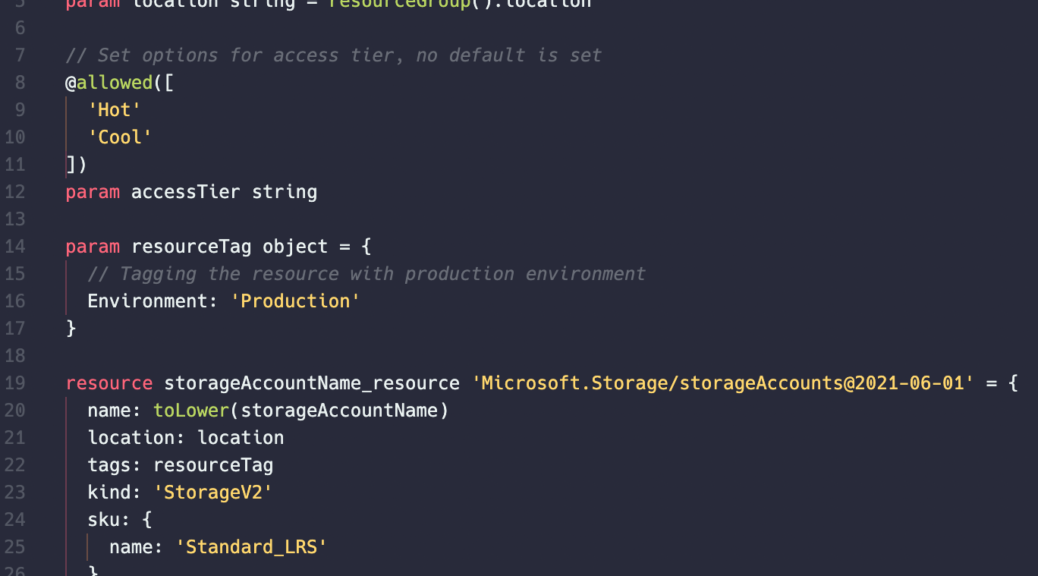This screenshot has height=576, width=1038.
Task: Click line number 8 in the gutter
Action: [x=20, y=83]
